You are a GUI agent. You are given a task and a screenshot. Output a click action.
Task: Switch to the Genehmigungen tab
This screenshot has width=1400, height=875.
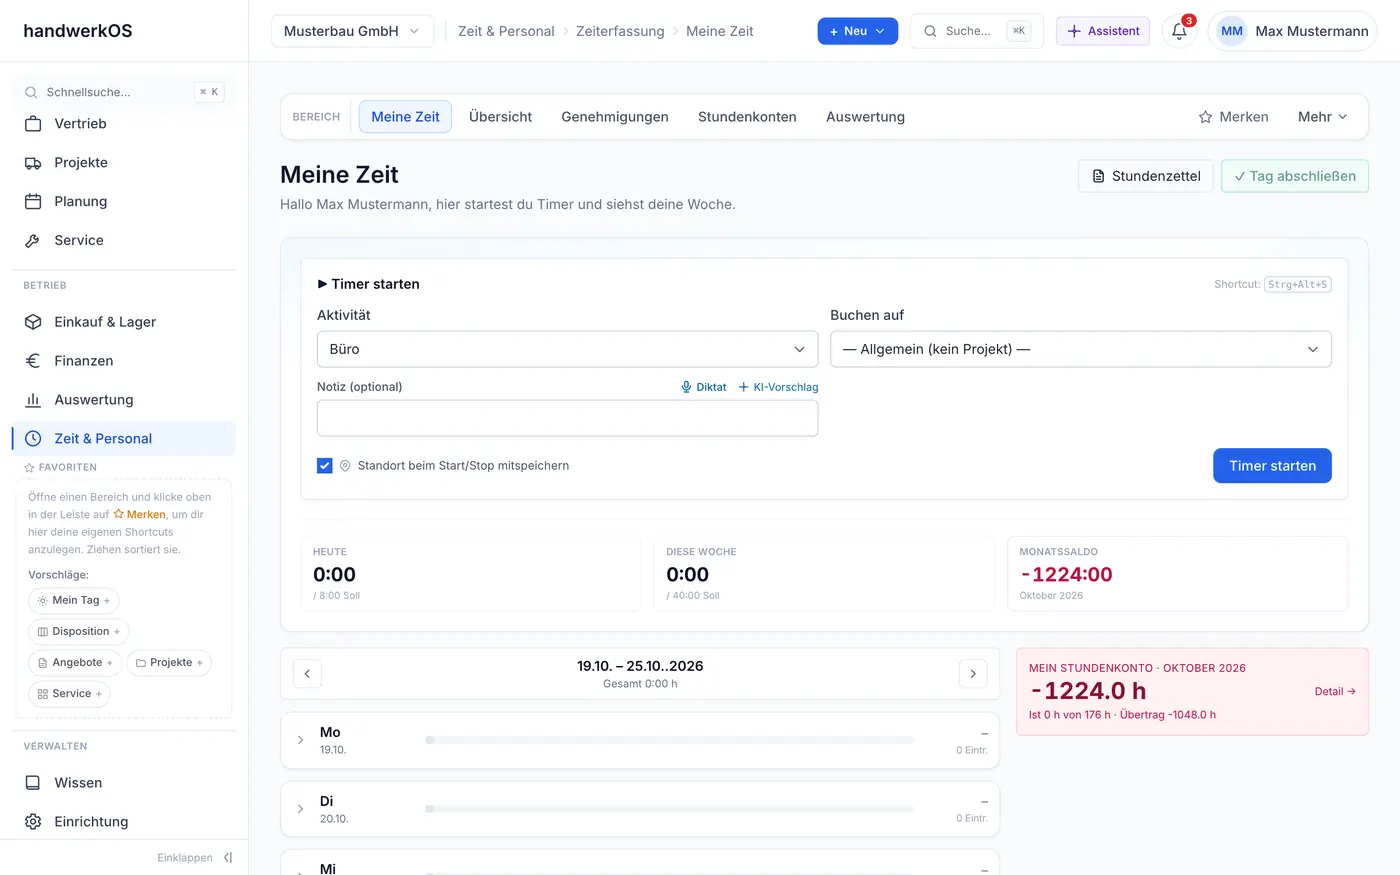tap(615, 117)
